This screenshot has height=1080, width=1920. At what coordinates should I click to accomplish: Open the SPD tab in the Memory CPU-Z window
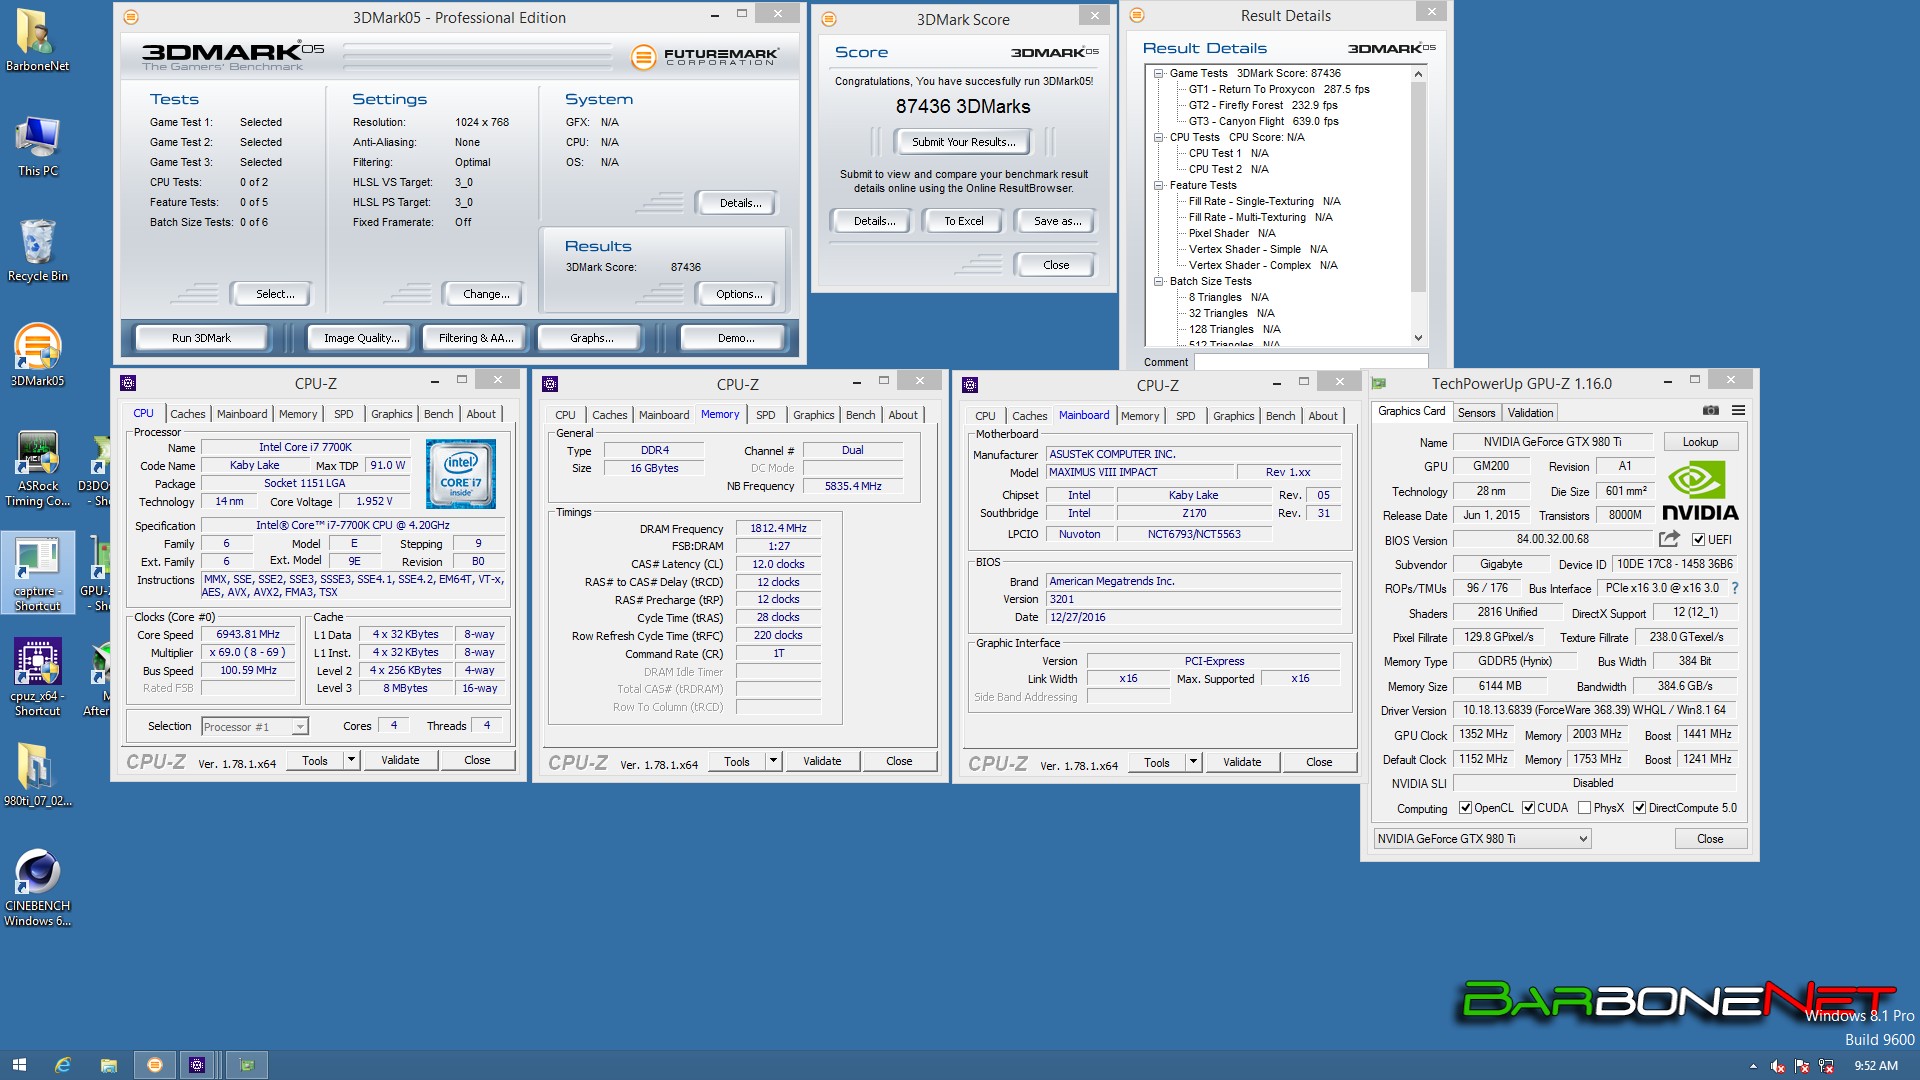coord(765,415)
